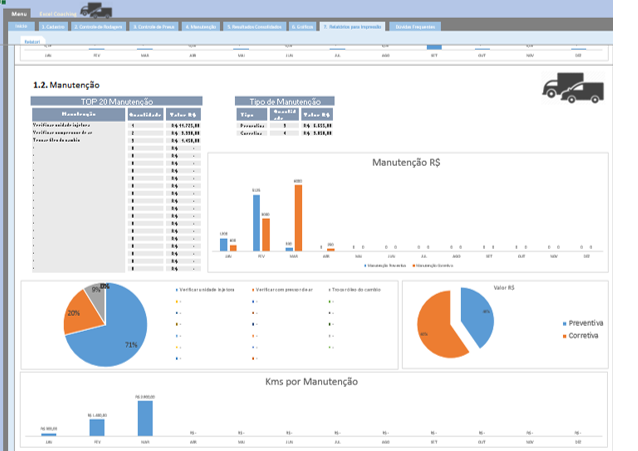Click the TOP 20 Manutenção table title
This screenshot has height=451, width=638.
[x=116, y=101]
